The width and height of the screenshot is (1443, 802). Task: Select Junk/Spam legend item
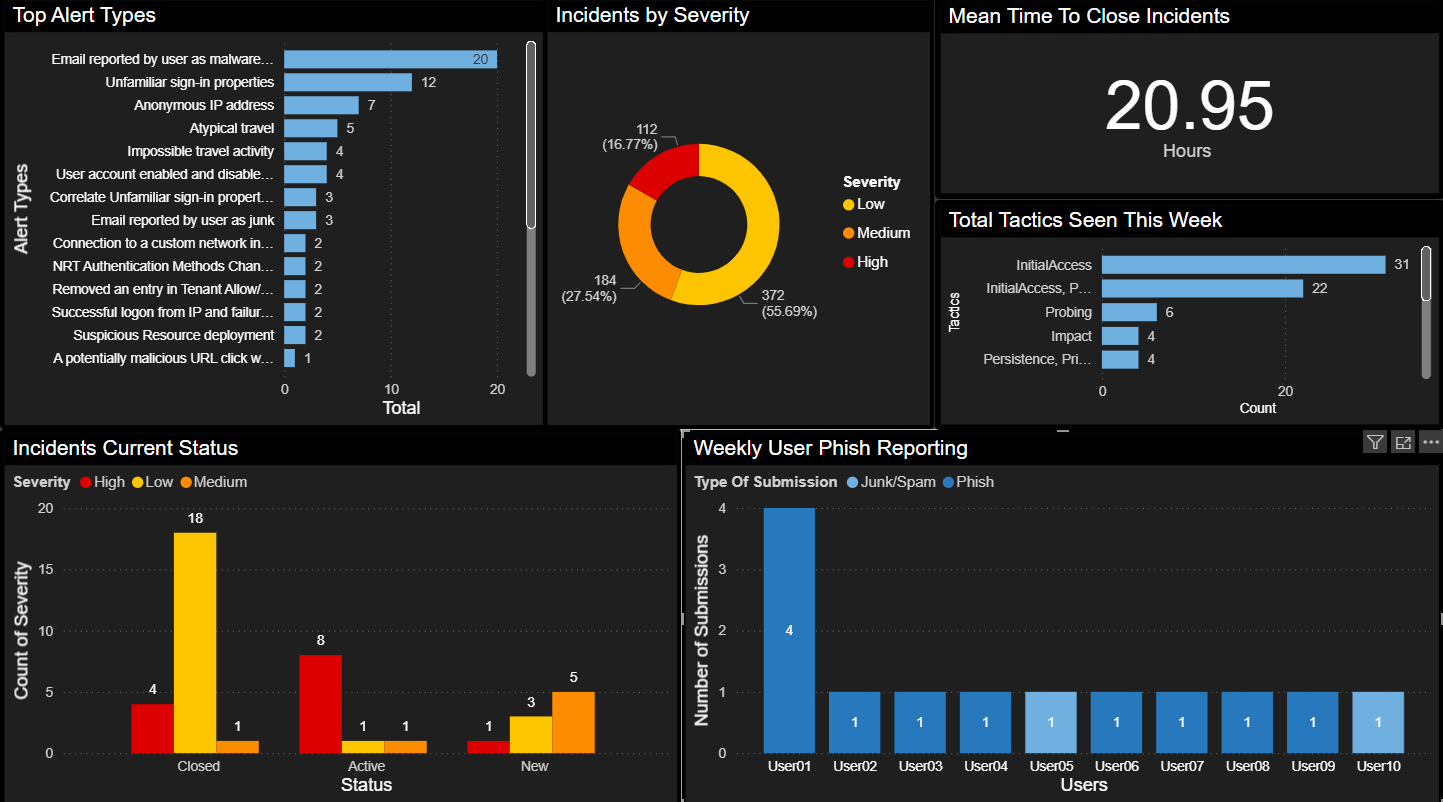(891, 482)
